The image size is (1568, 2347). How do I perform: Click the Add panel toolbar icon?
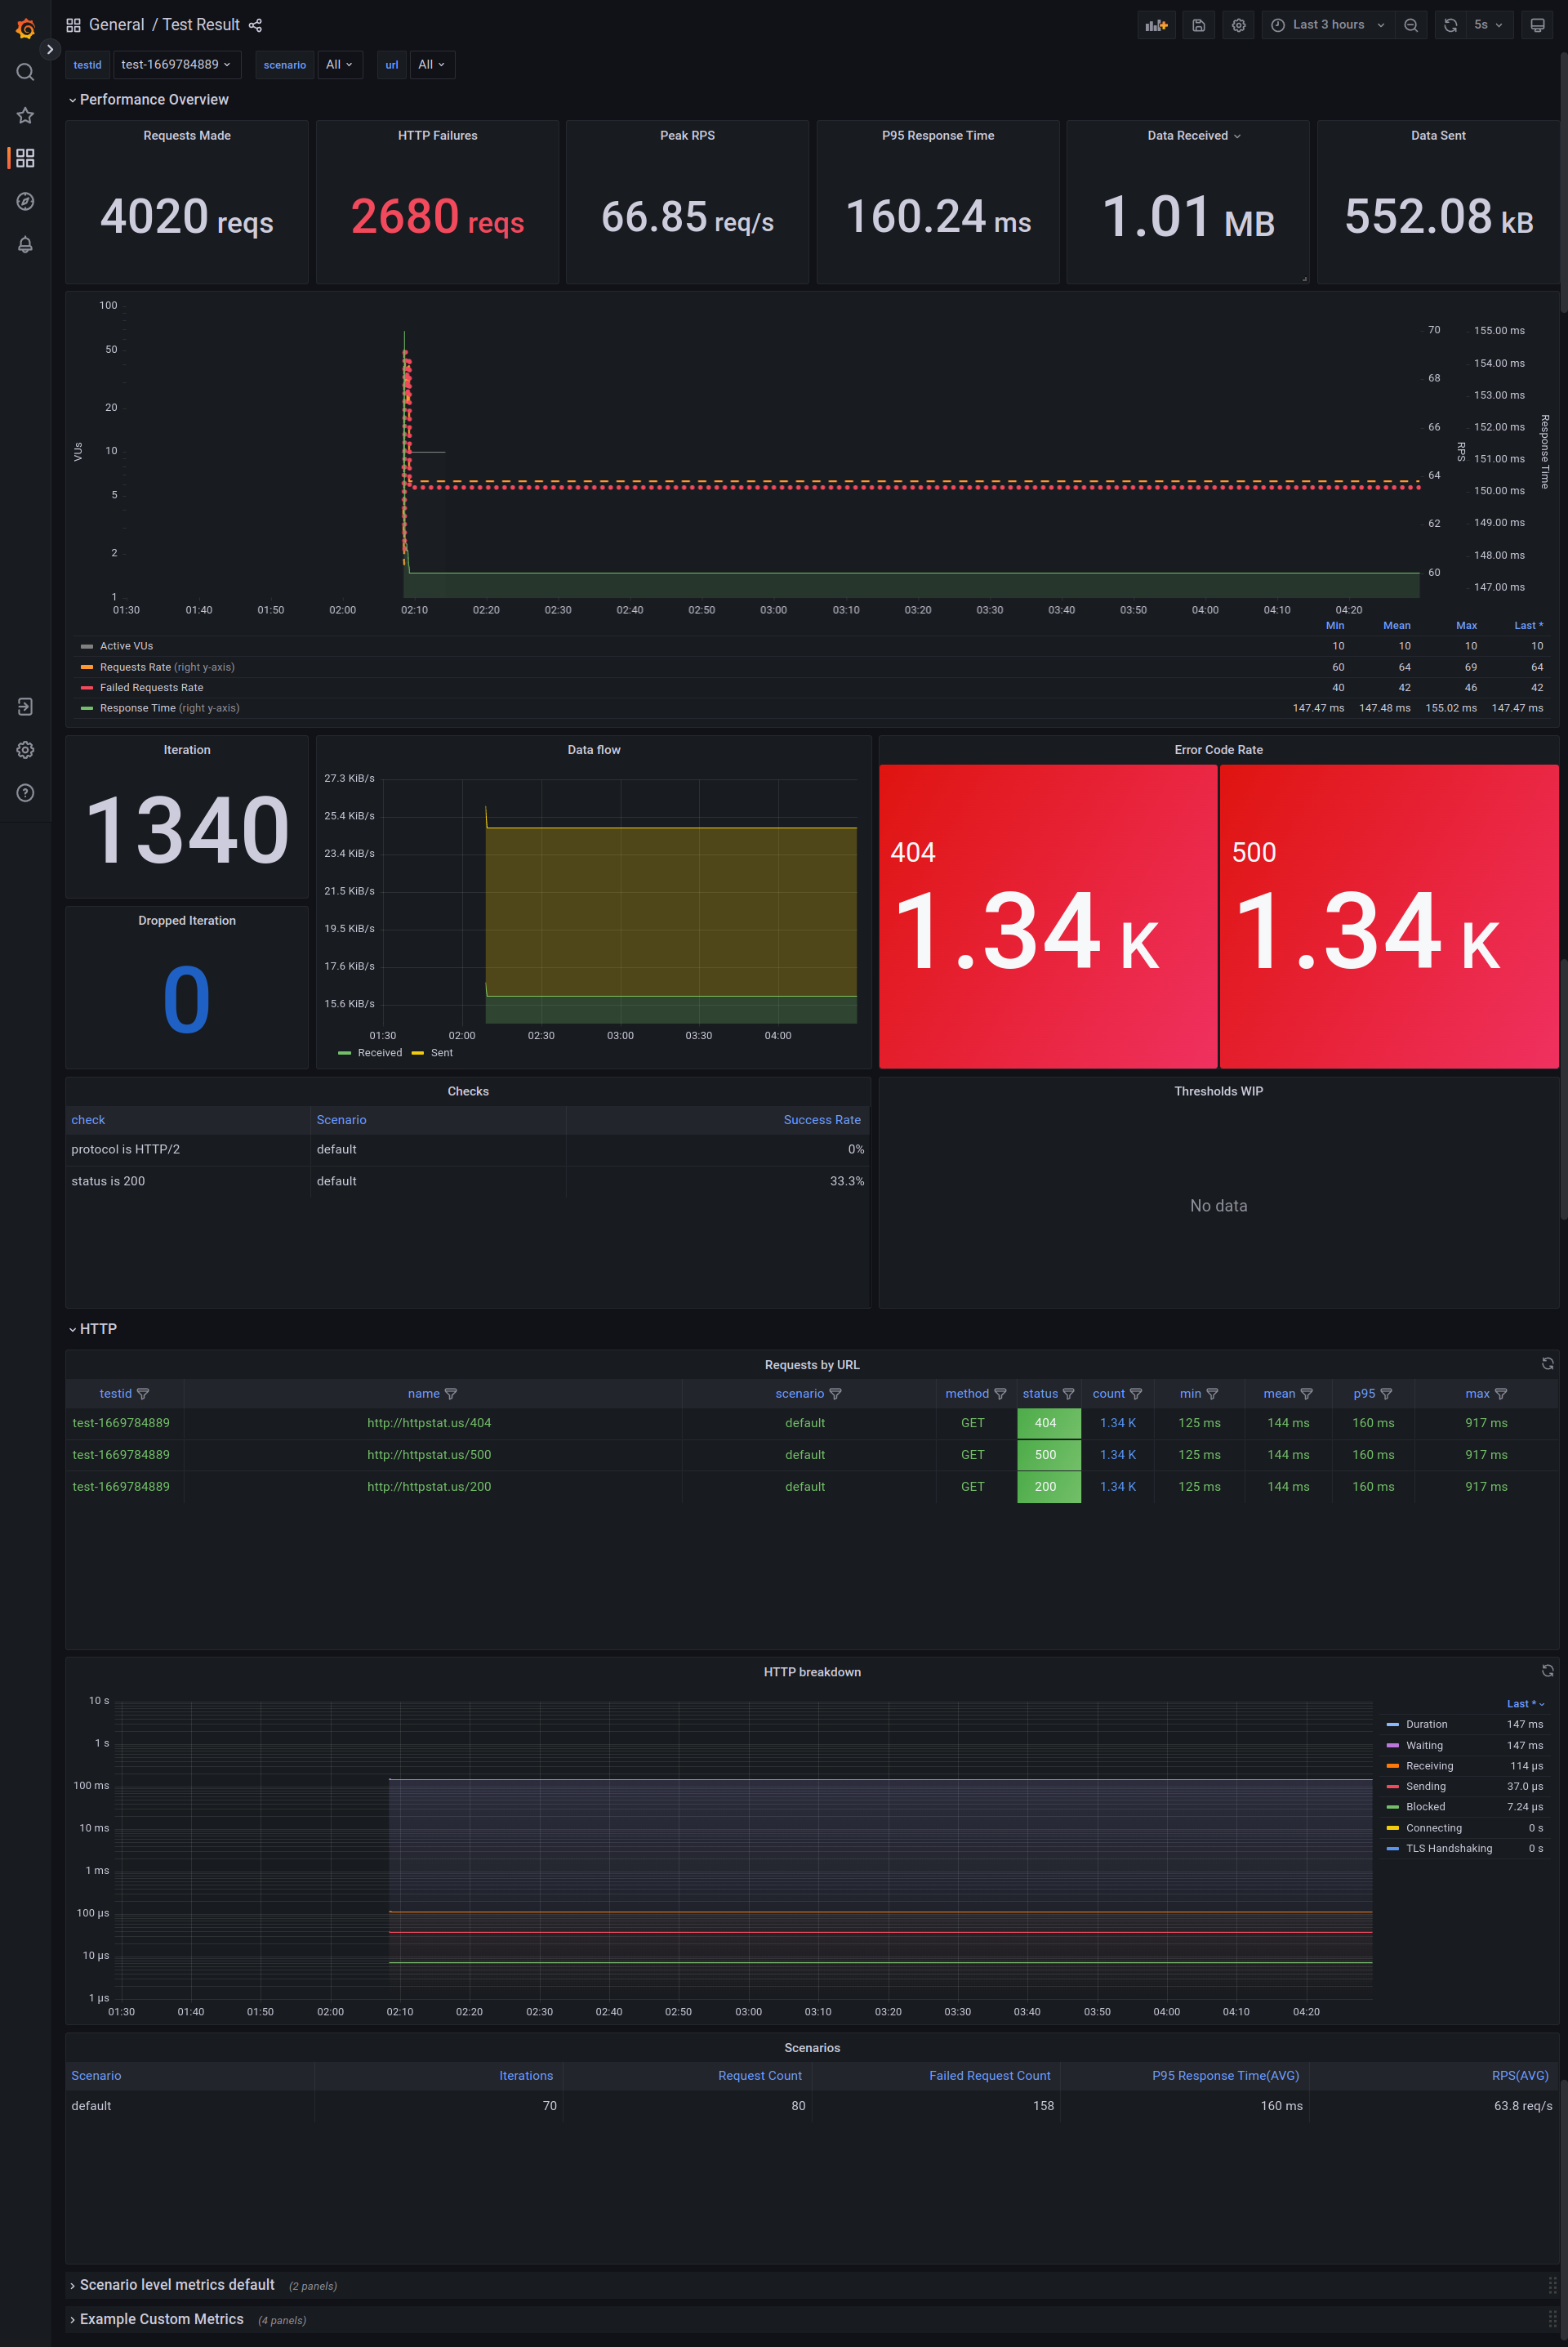(x=1157, y=25)
